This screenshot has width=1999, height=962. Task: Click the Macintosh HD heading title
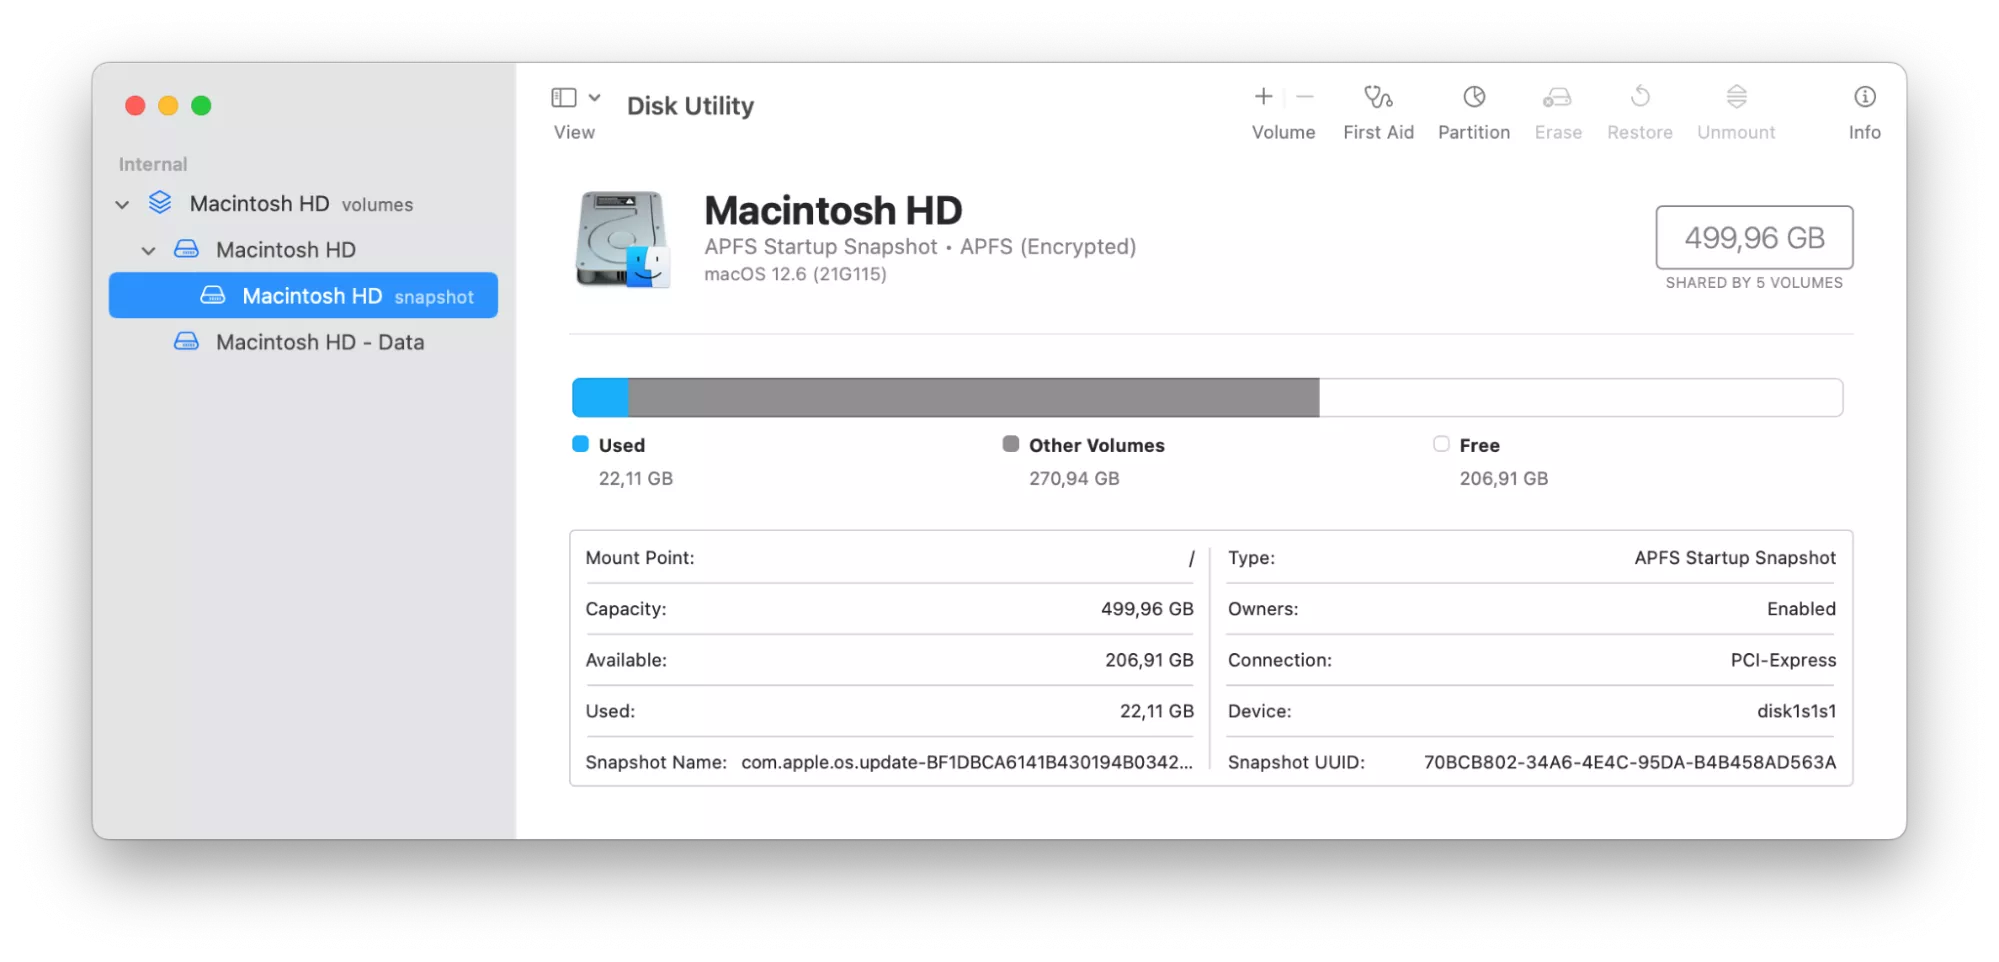pos(833,210)
